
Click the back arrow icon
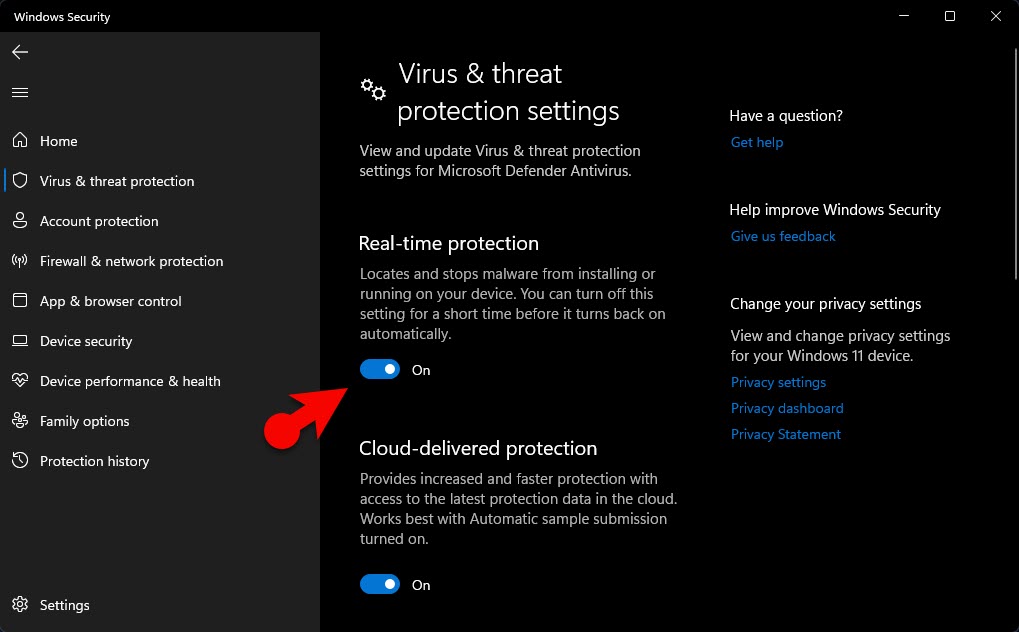pos(20,52)
